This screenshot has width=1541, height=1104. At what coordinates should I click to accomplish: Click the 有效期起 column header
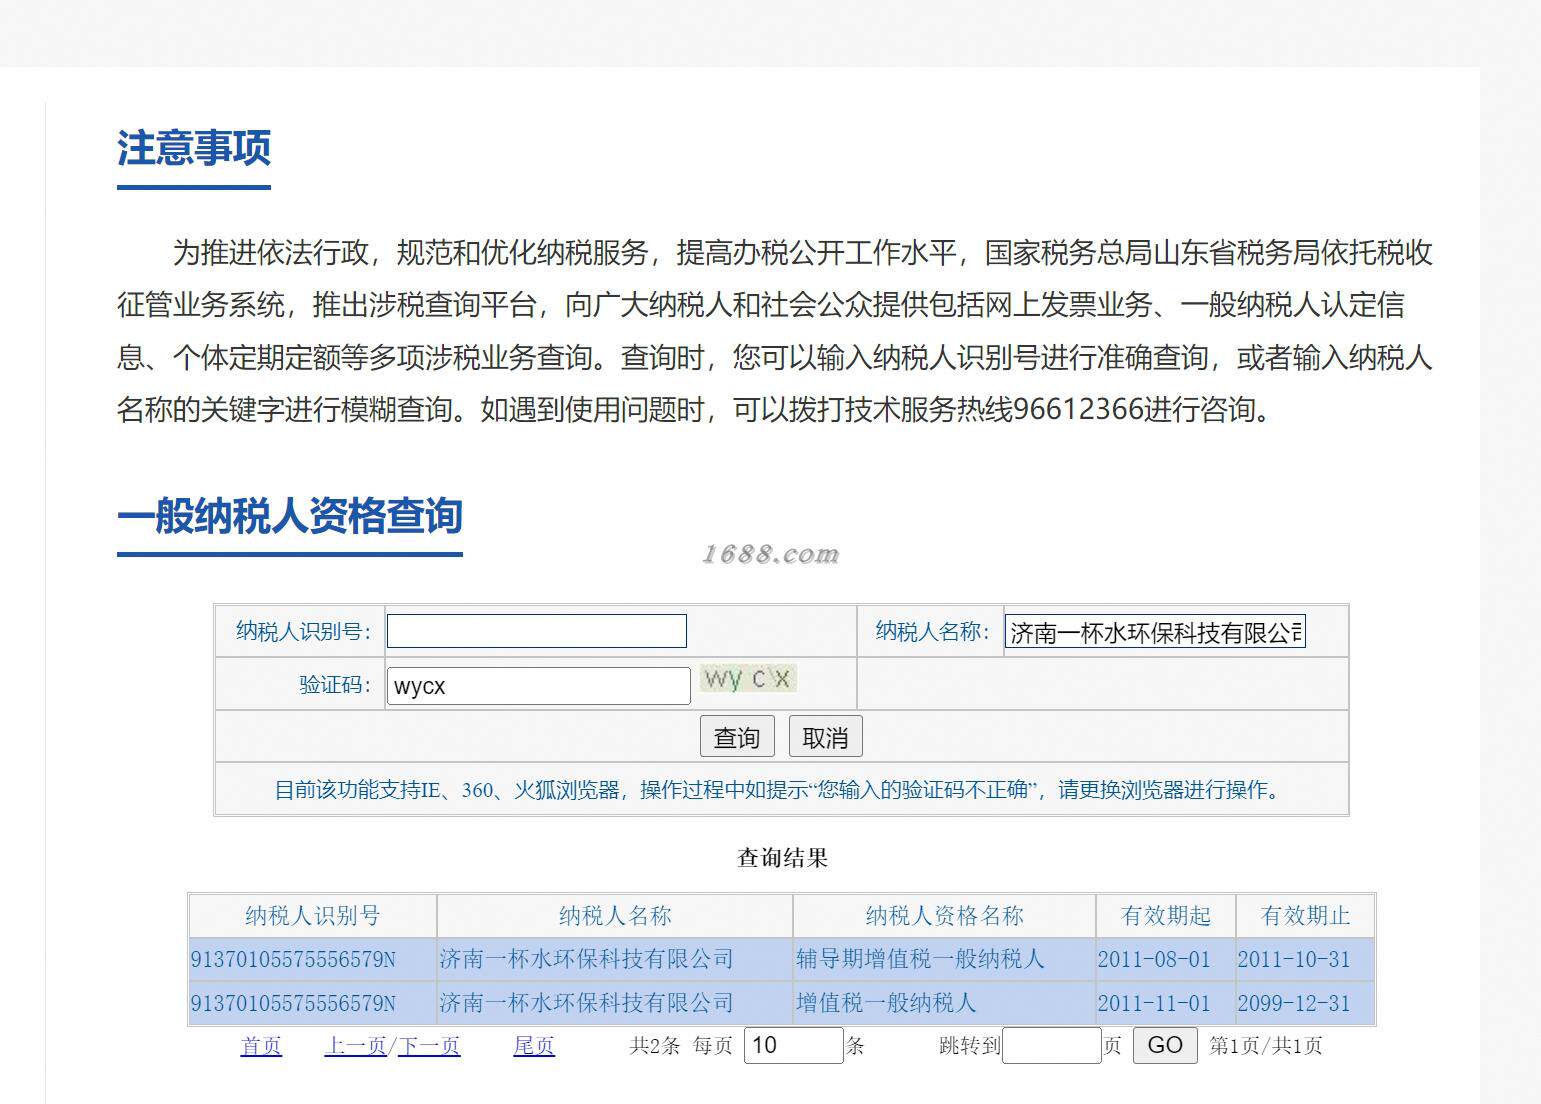pos(1166,915)
